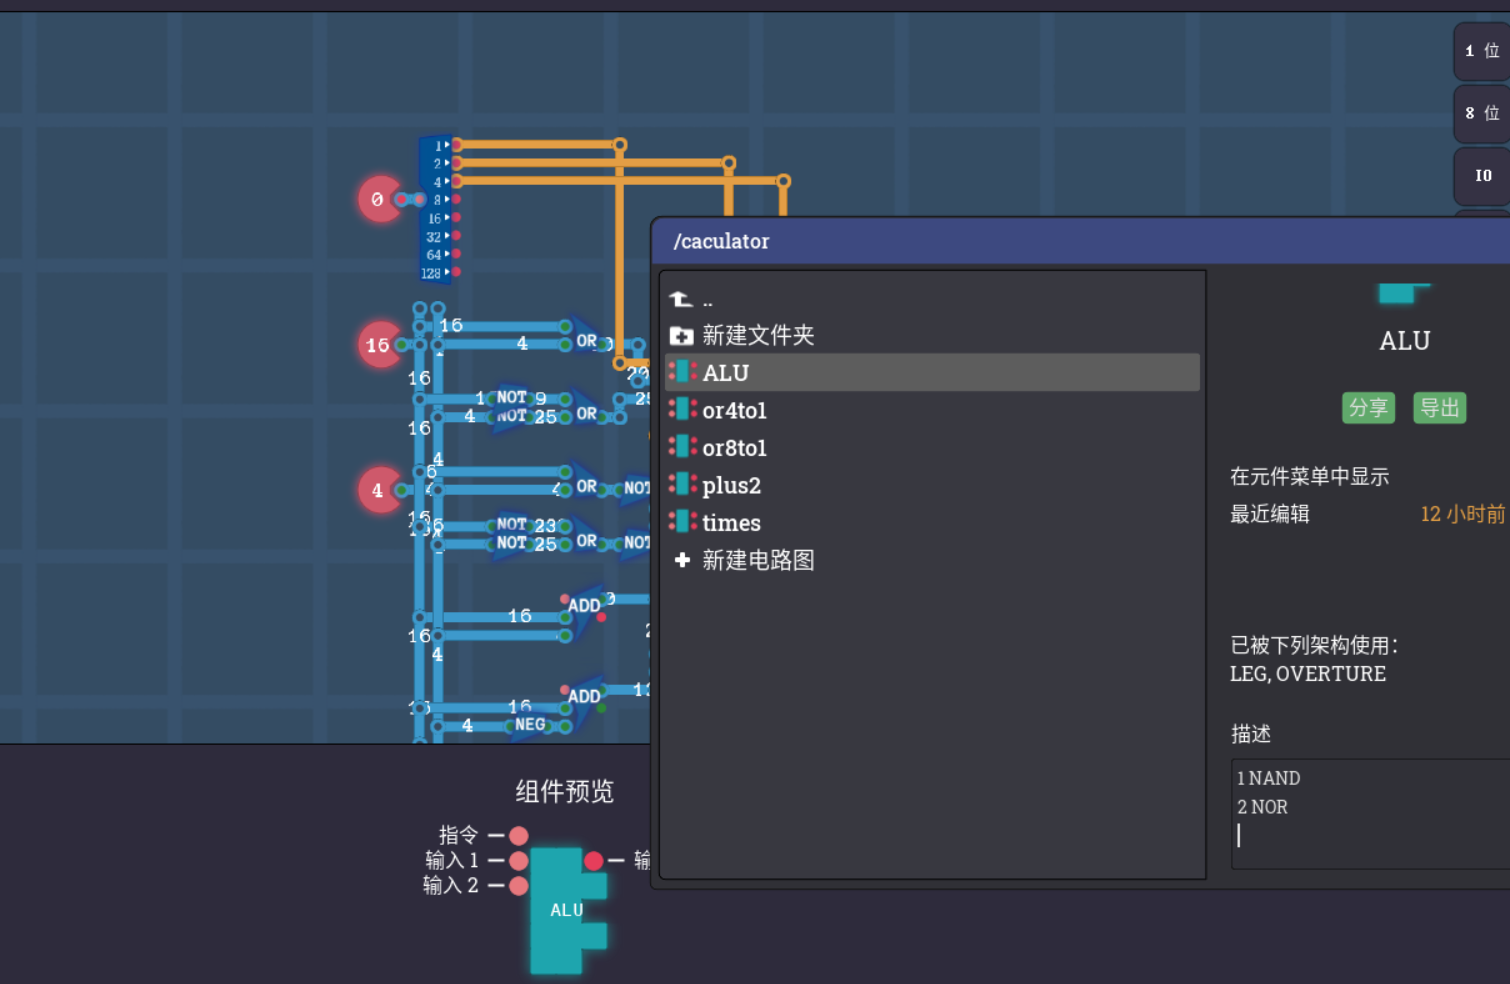The image size is (1510, 984).
Task: Select the IO component category
Action: pyautogui.click(x=1482, y=176)
